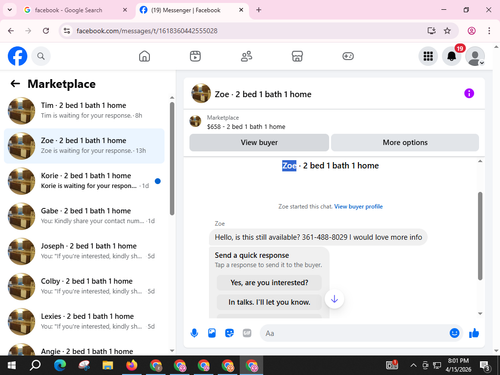Jump to latest message down arrow

(334, 299)
